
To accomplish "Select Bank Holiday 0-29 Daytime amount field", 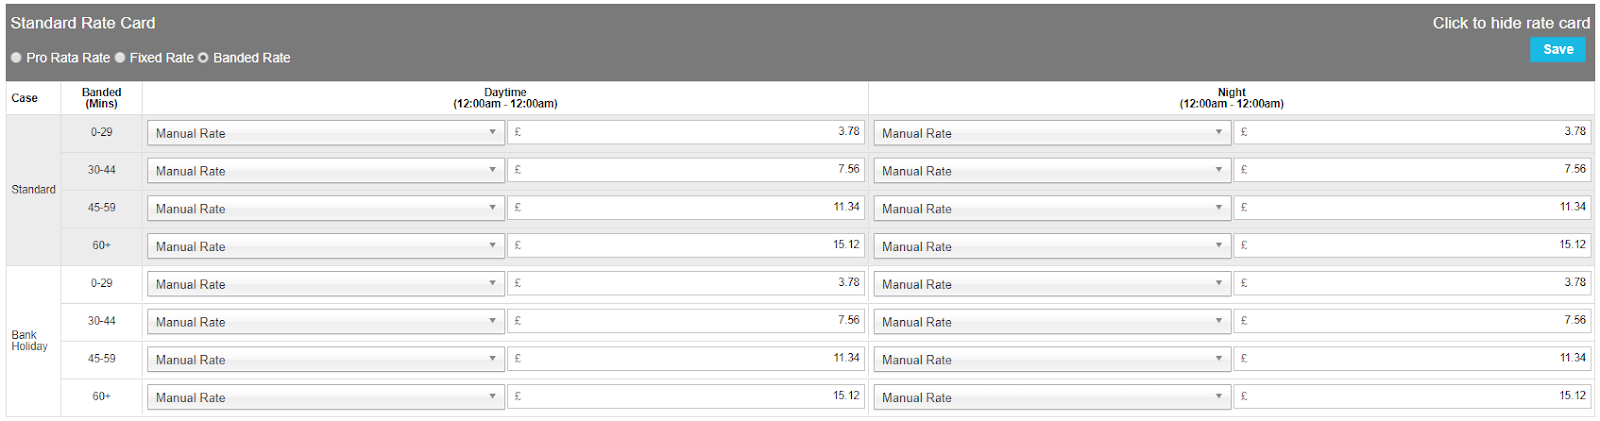I will [x=686, y=283].
